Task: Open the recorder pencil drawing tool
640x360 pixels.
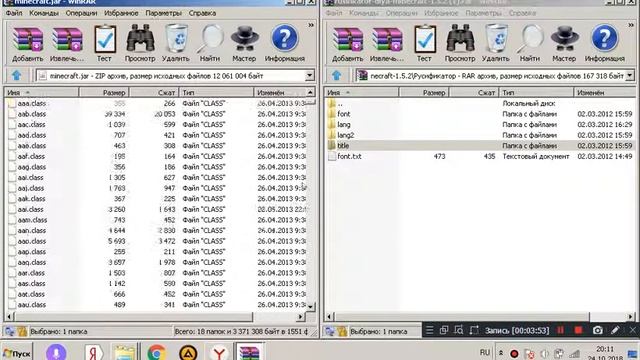Action: click(x=615, y=330)
